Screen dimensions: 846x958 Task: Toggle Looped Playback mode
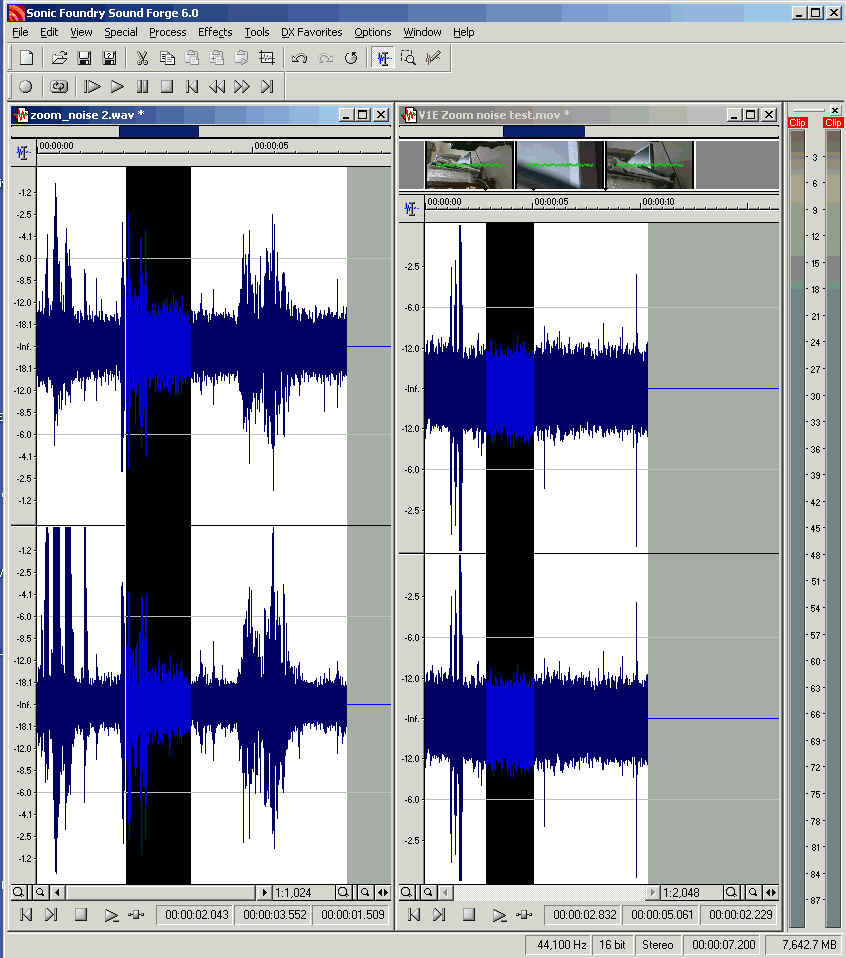(x=59, y=87)
